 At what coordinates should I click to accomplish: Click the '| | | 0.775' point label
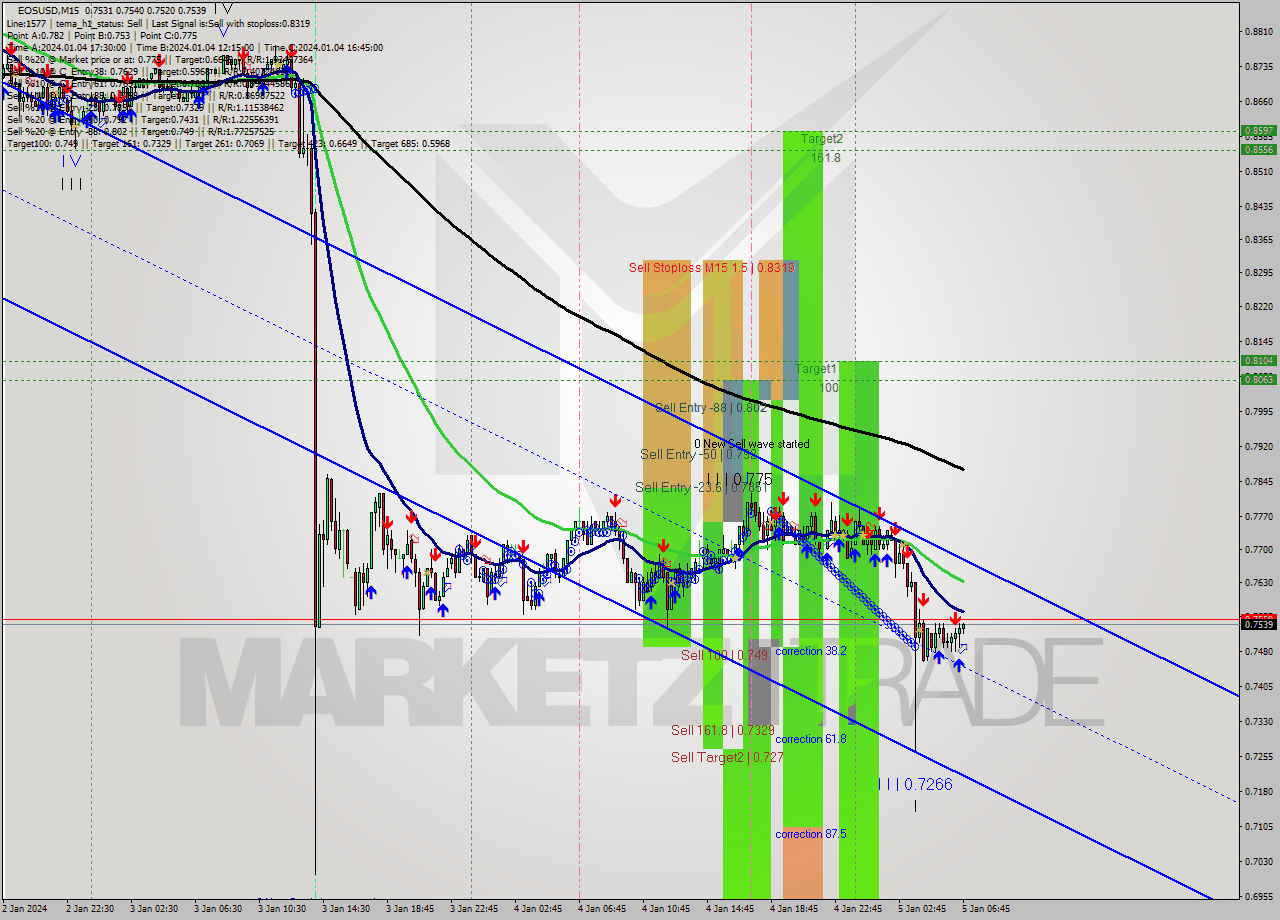[x=738, y=479]
